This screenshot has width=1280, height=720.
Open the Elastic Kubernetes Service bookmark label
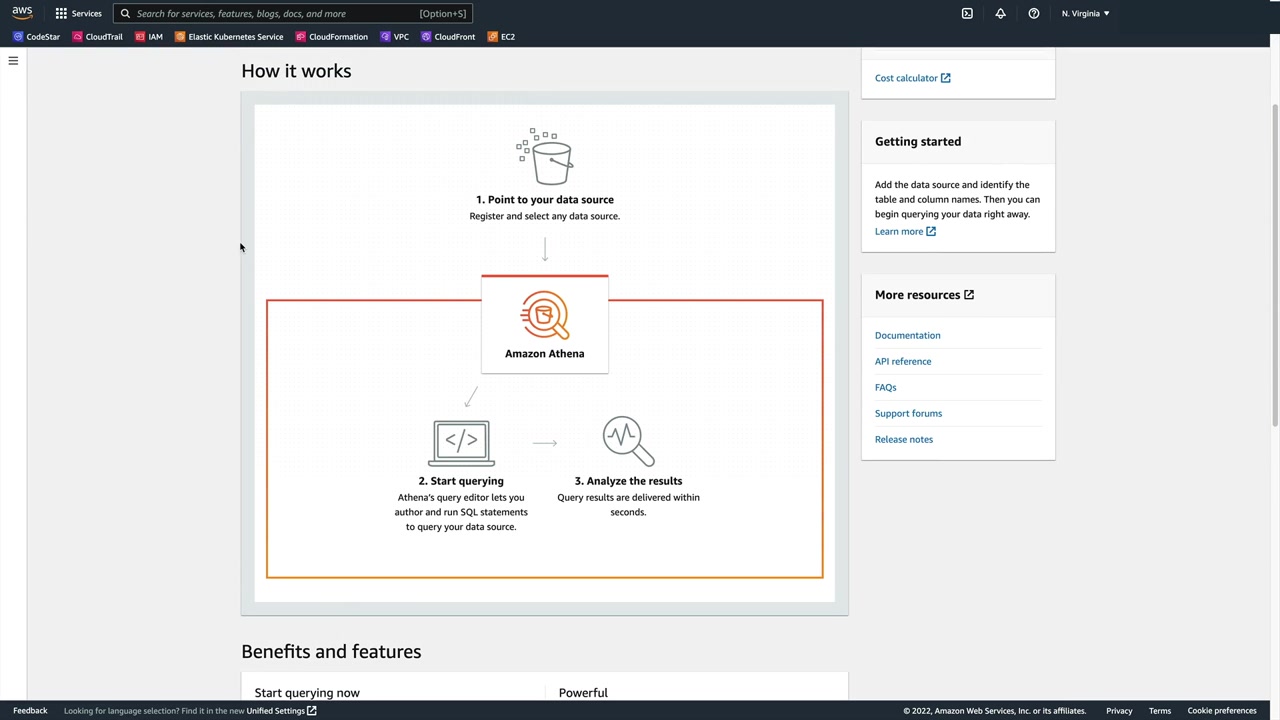(236, 37)
